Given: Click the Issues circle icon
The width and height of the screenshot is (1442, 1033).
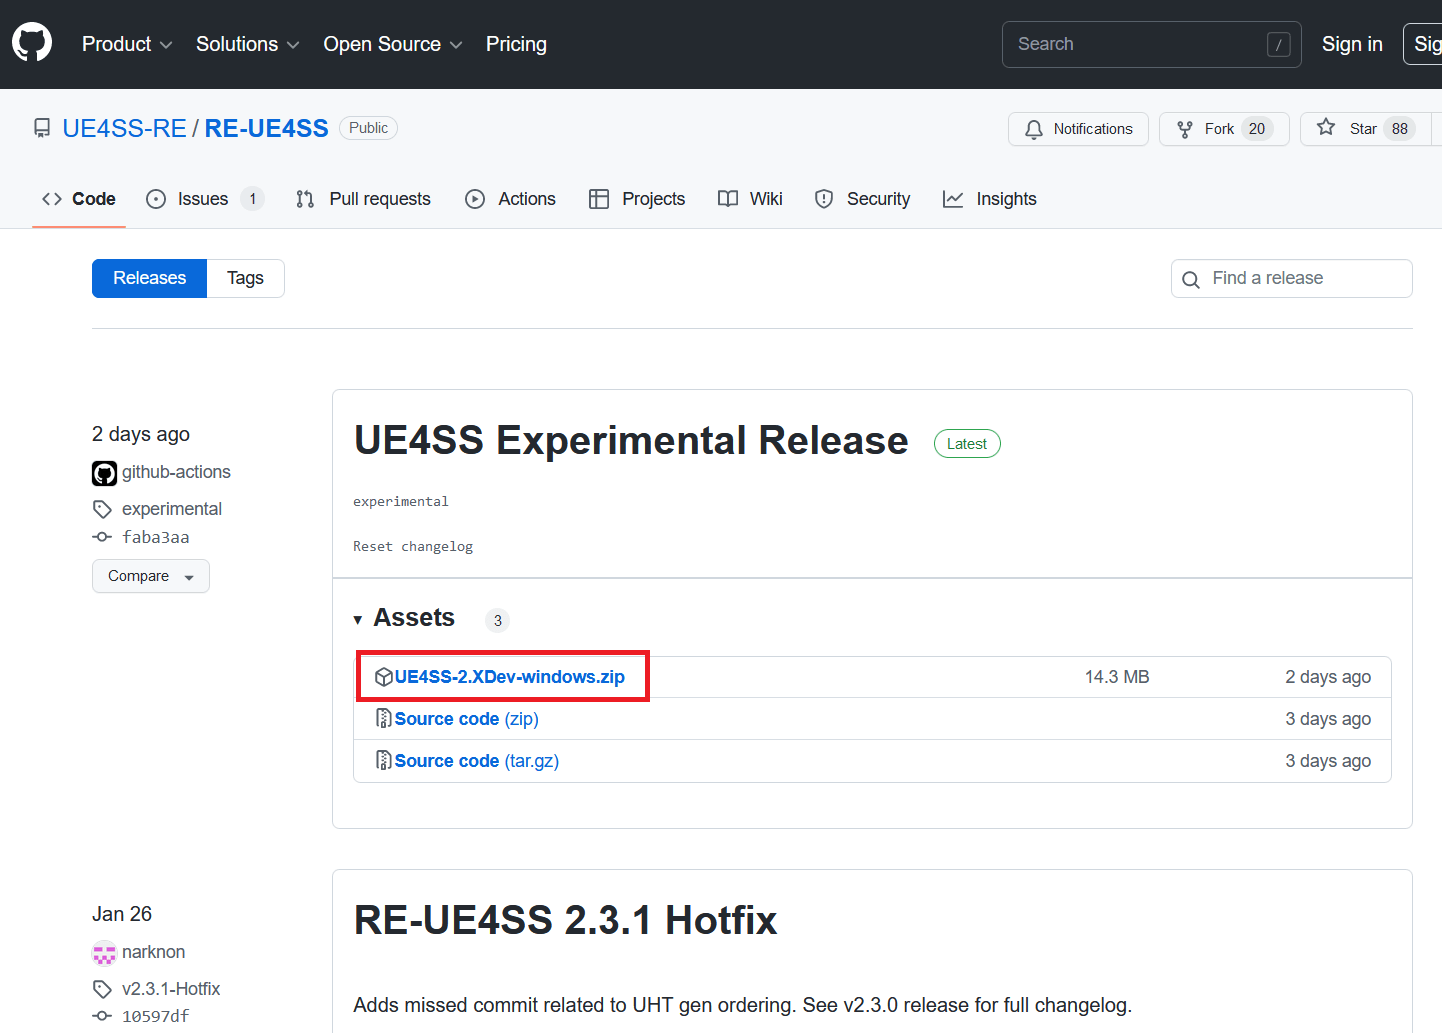Looking at the screenshot, I should 156,199.
